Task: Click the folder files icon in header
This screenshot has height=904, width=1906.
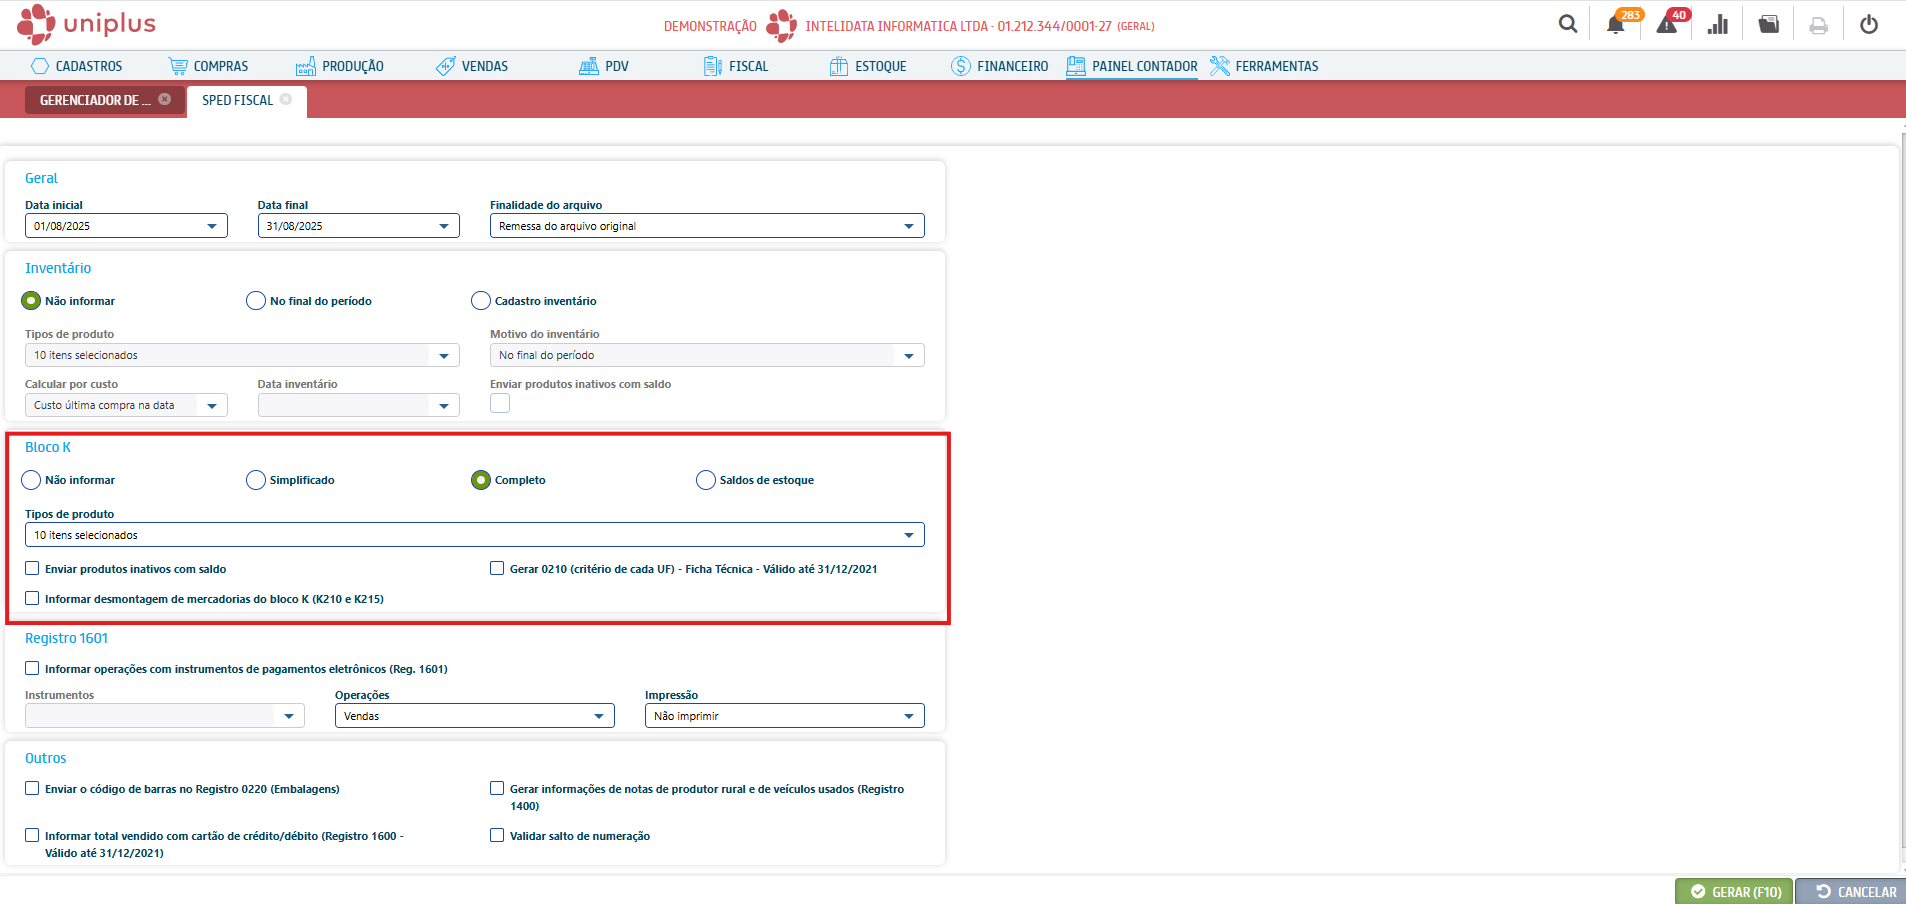Action: [1769, 24]
